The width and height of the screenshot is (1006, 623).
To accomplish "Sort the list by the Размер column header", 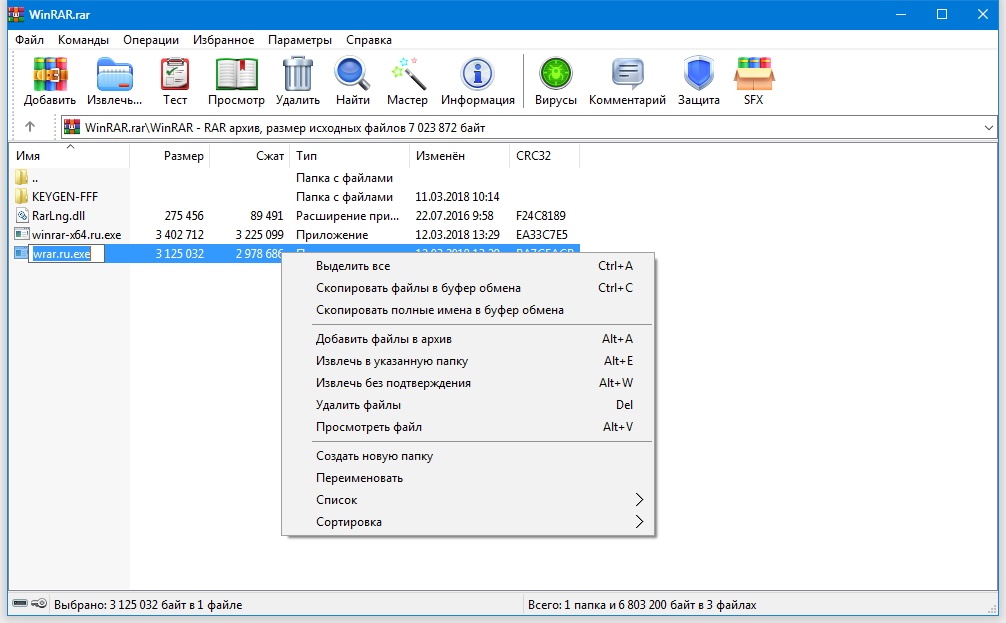I will pos(184,156).
